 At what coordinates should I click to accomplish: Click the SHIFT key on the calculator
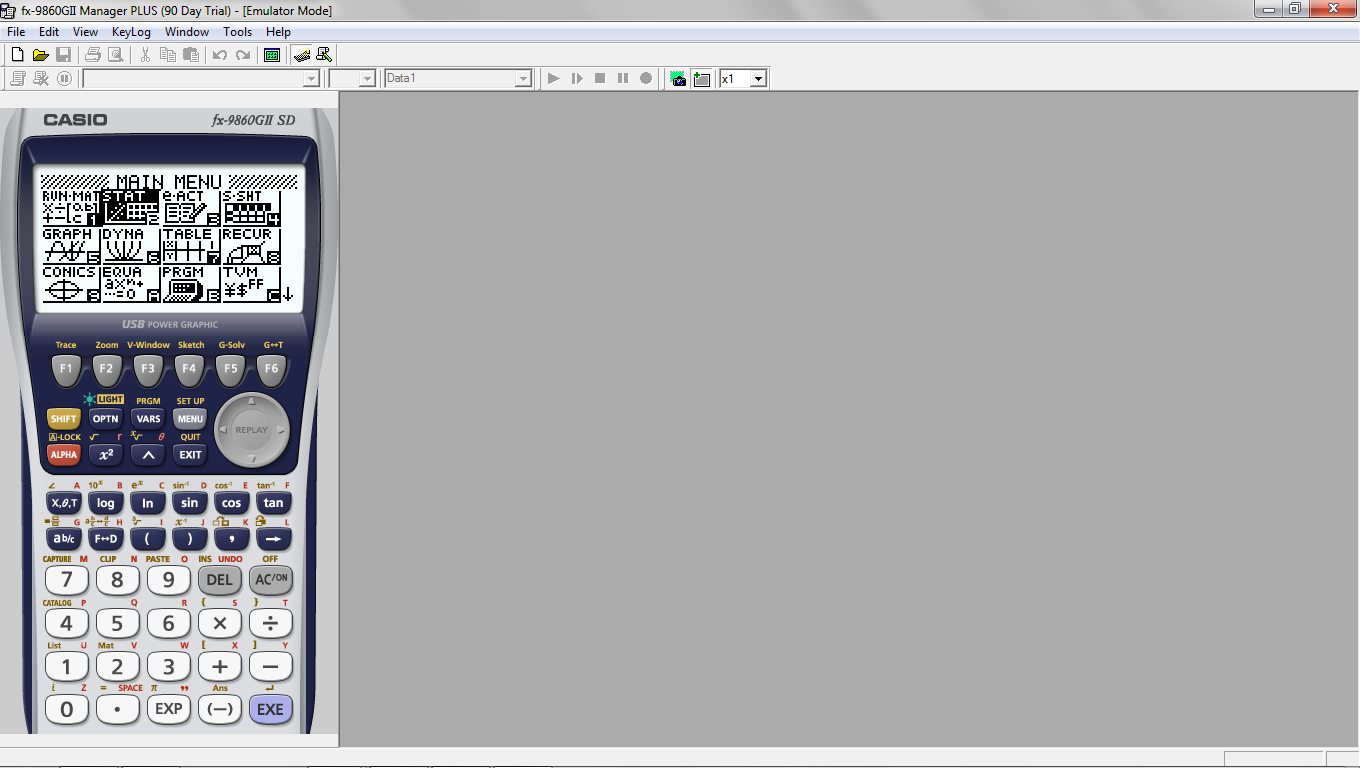click(64, 419)
